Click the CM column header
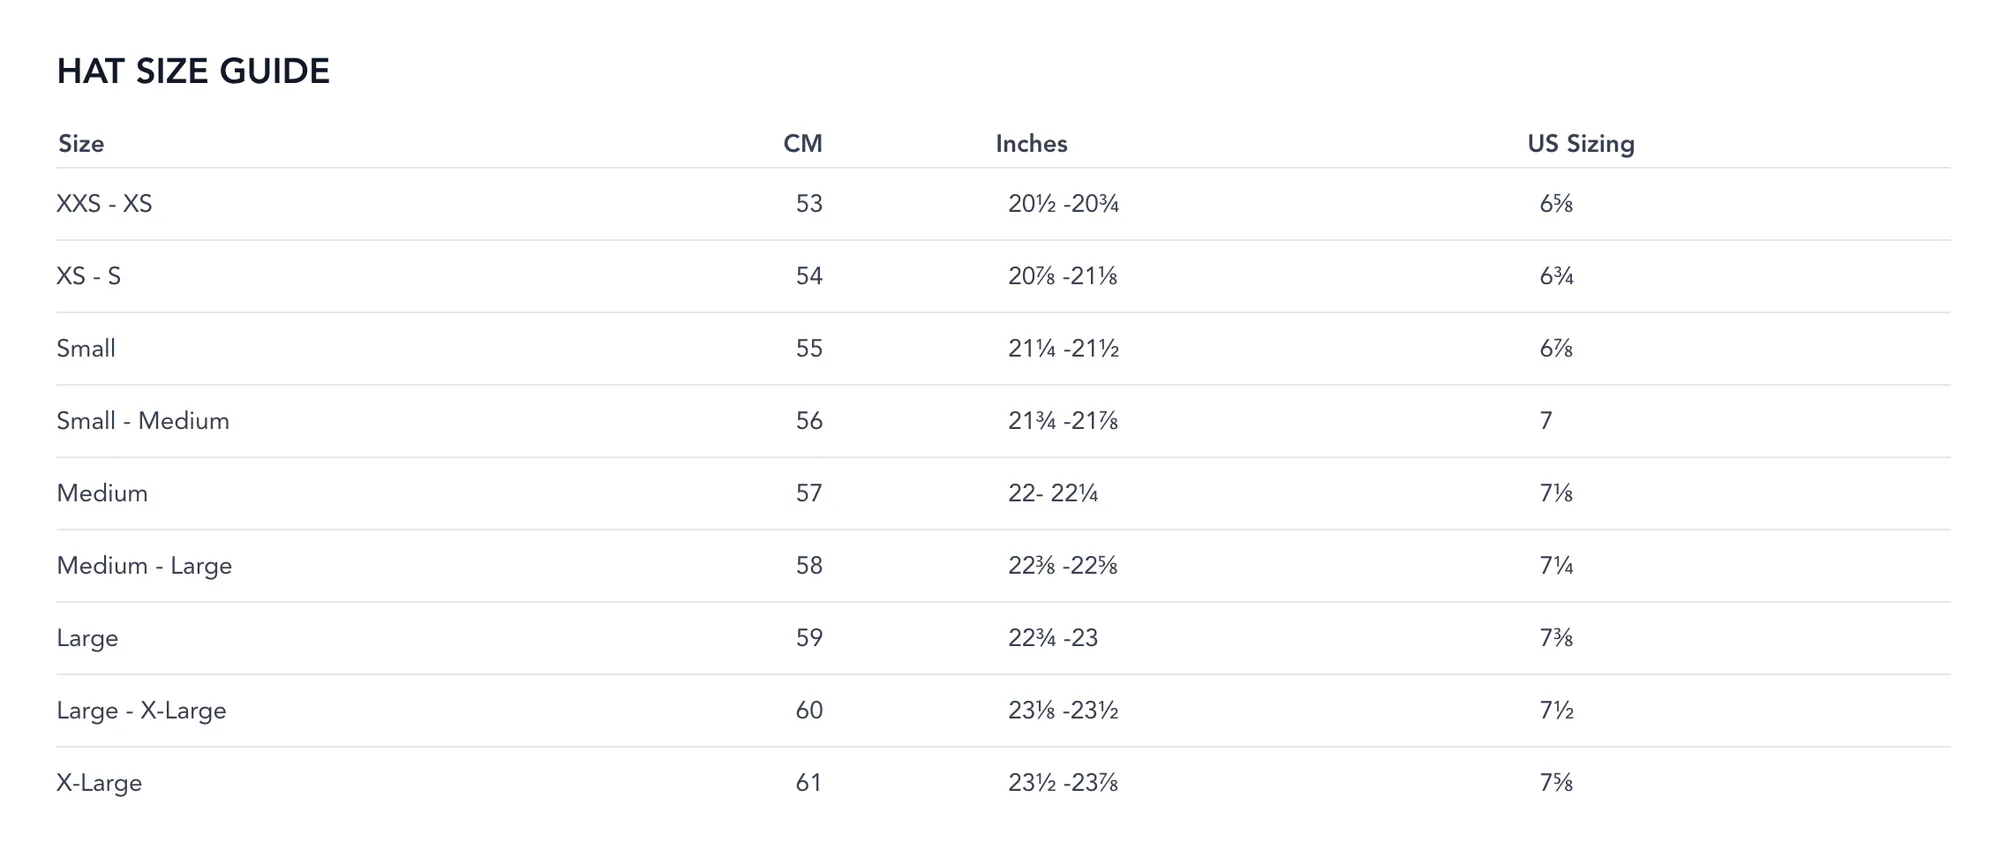Screen dimensions: 2000x865 [802, 144]
